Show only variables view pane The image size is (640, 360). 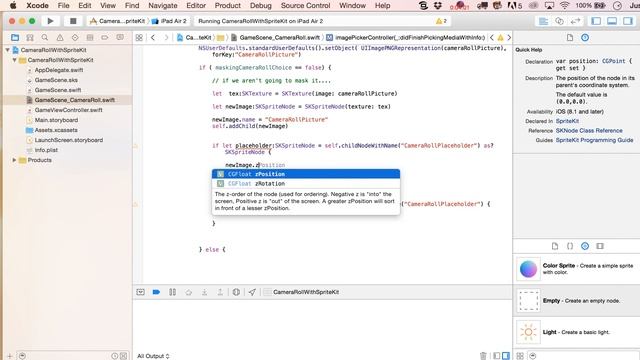coord(497,356)
